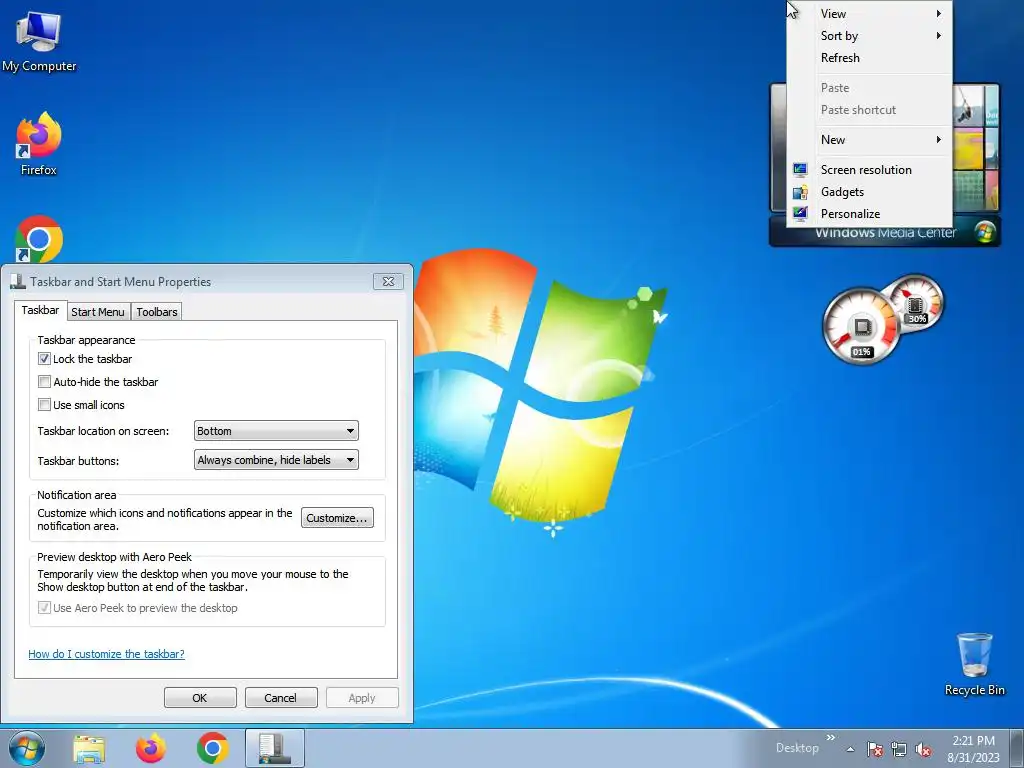Open the My Computer desktop icon
1024x768 pixels.
39,42
